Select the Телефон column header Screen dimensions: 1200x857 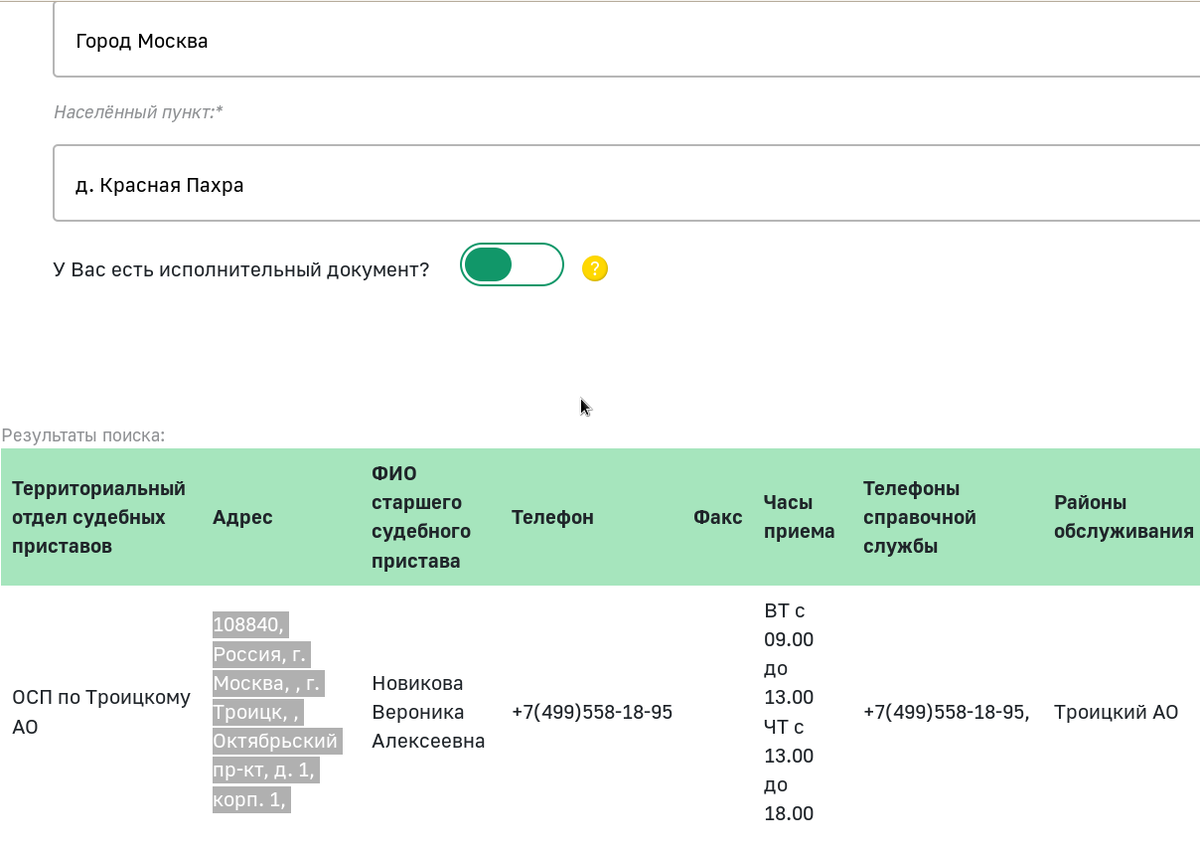coord(552,517)
